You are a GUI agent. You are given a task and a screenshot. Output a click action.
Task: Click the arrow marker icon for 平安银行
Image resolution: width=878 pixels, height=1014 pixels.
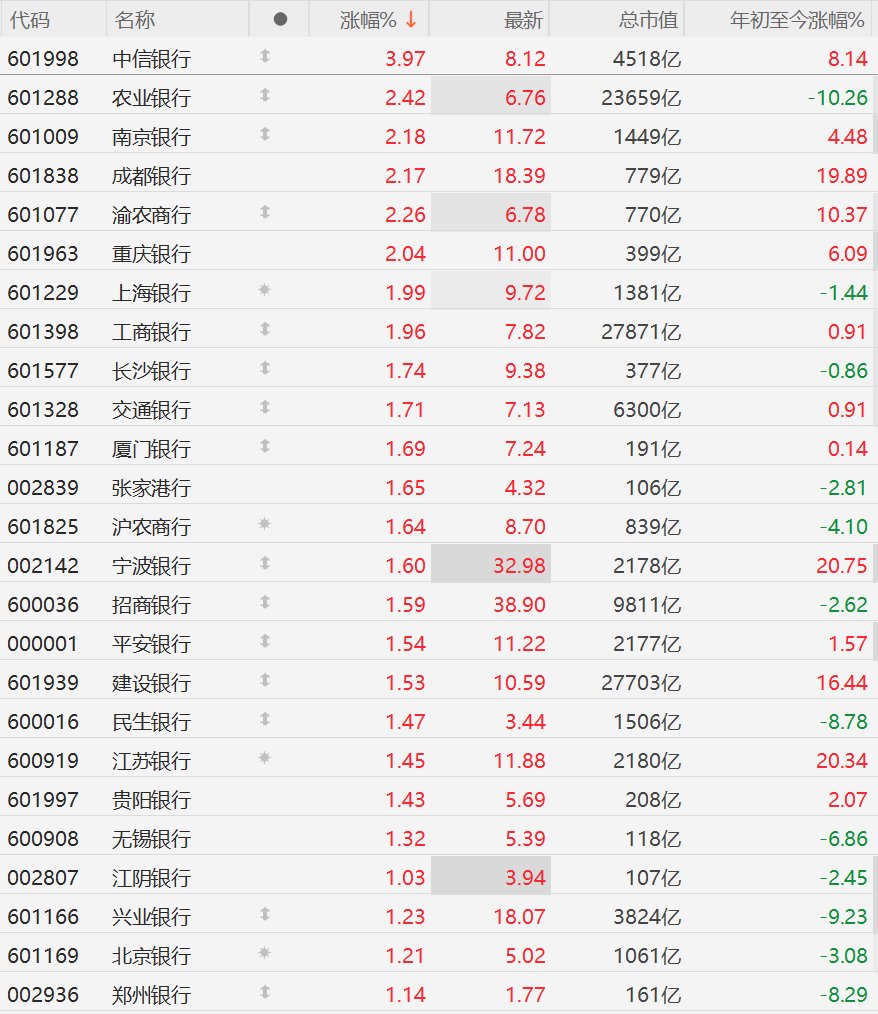[x=265, y=641]
